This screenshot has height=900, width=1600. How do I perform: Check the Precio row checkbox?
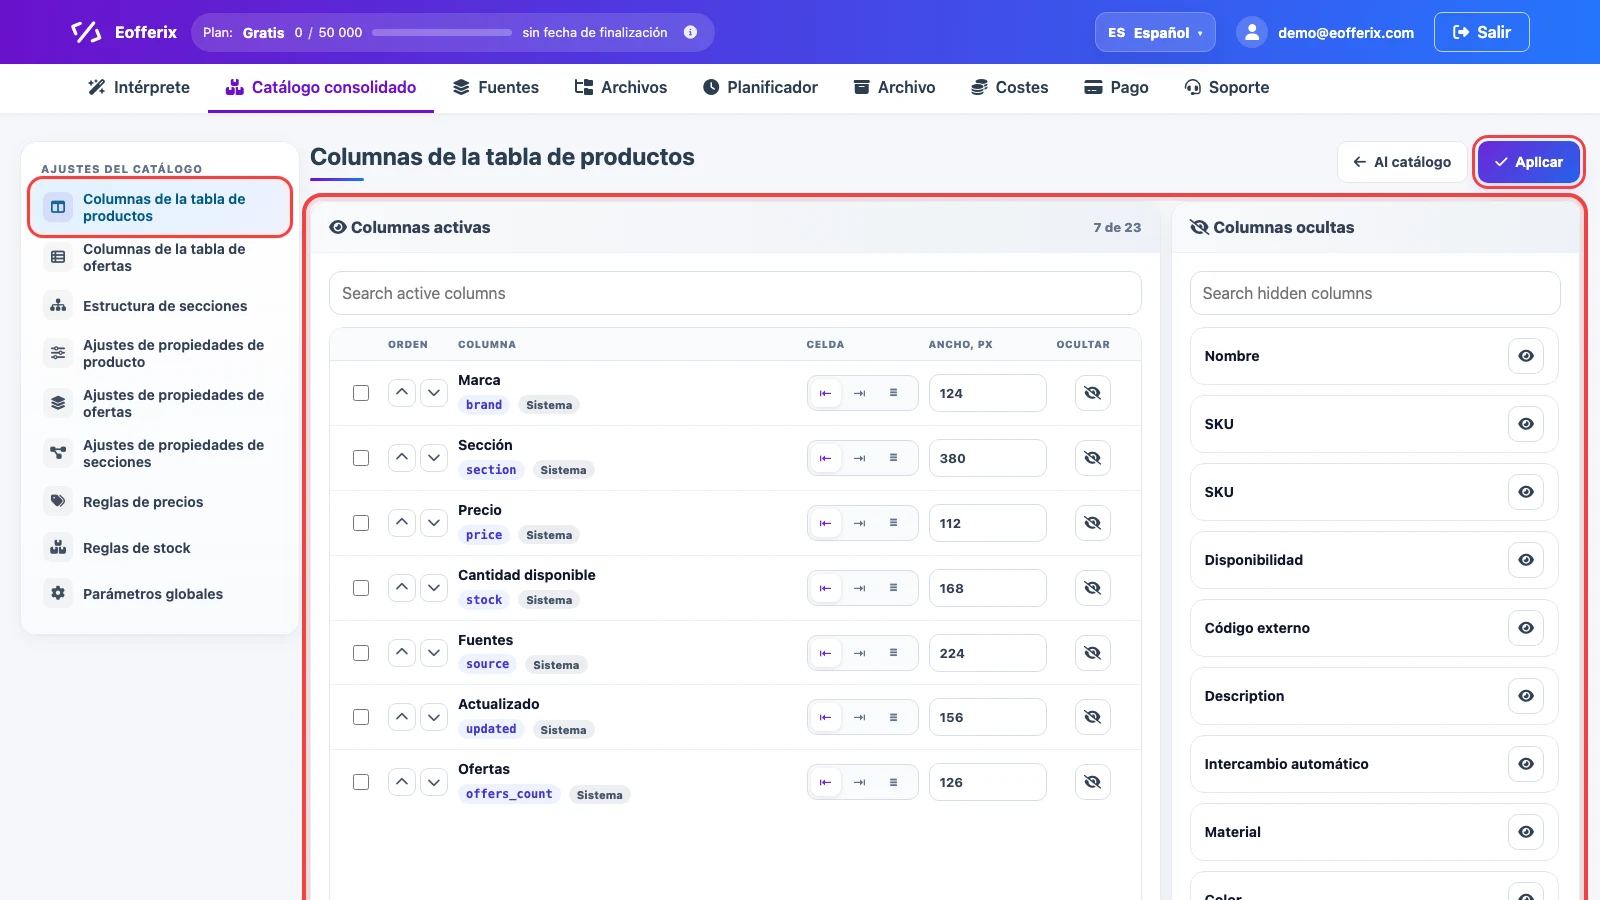361,523
